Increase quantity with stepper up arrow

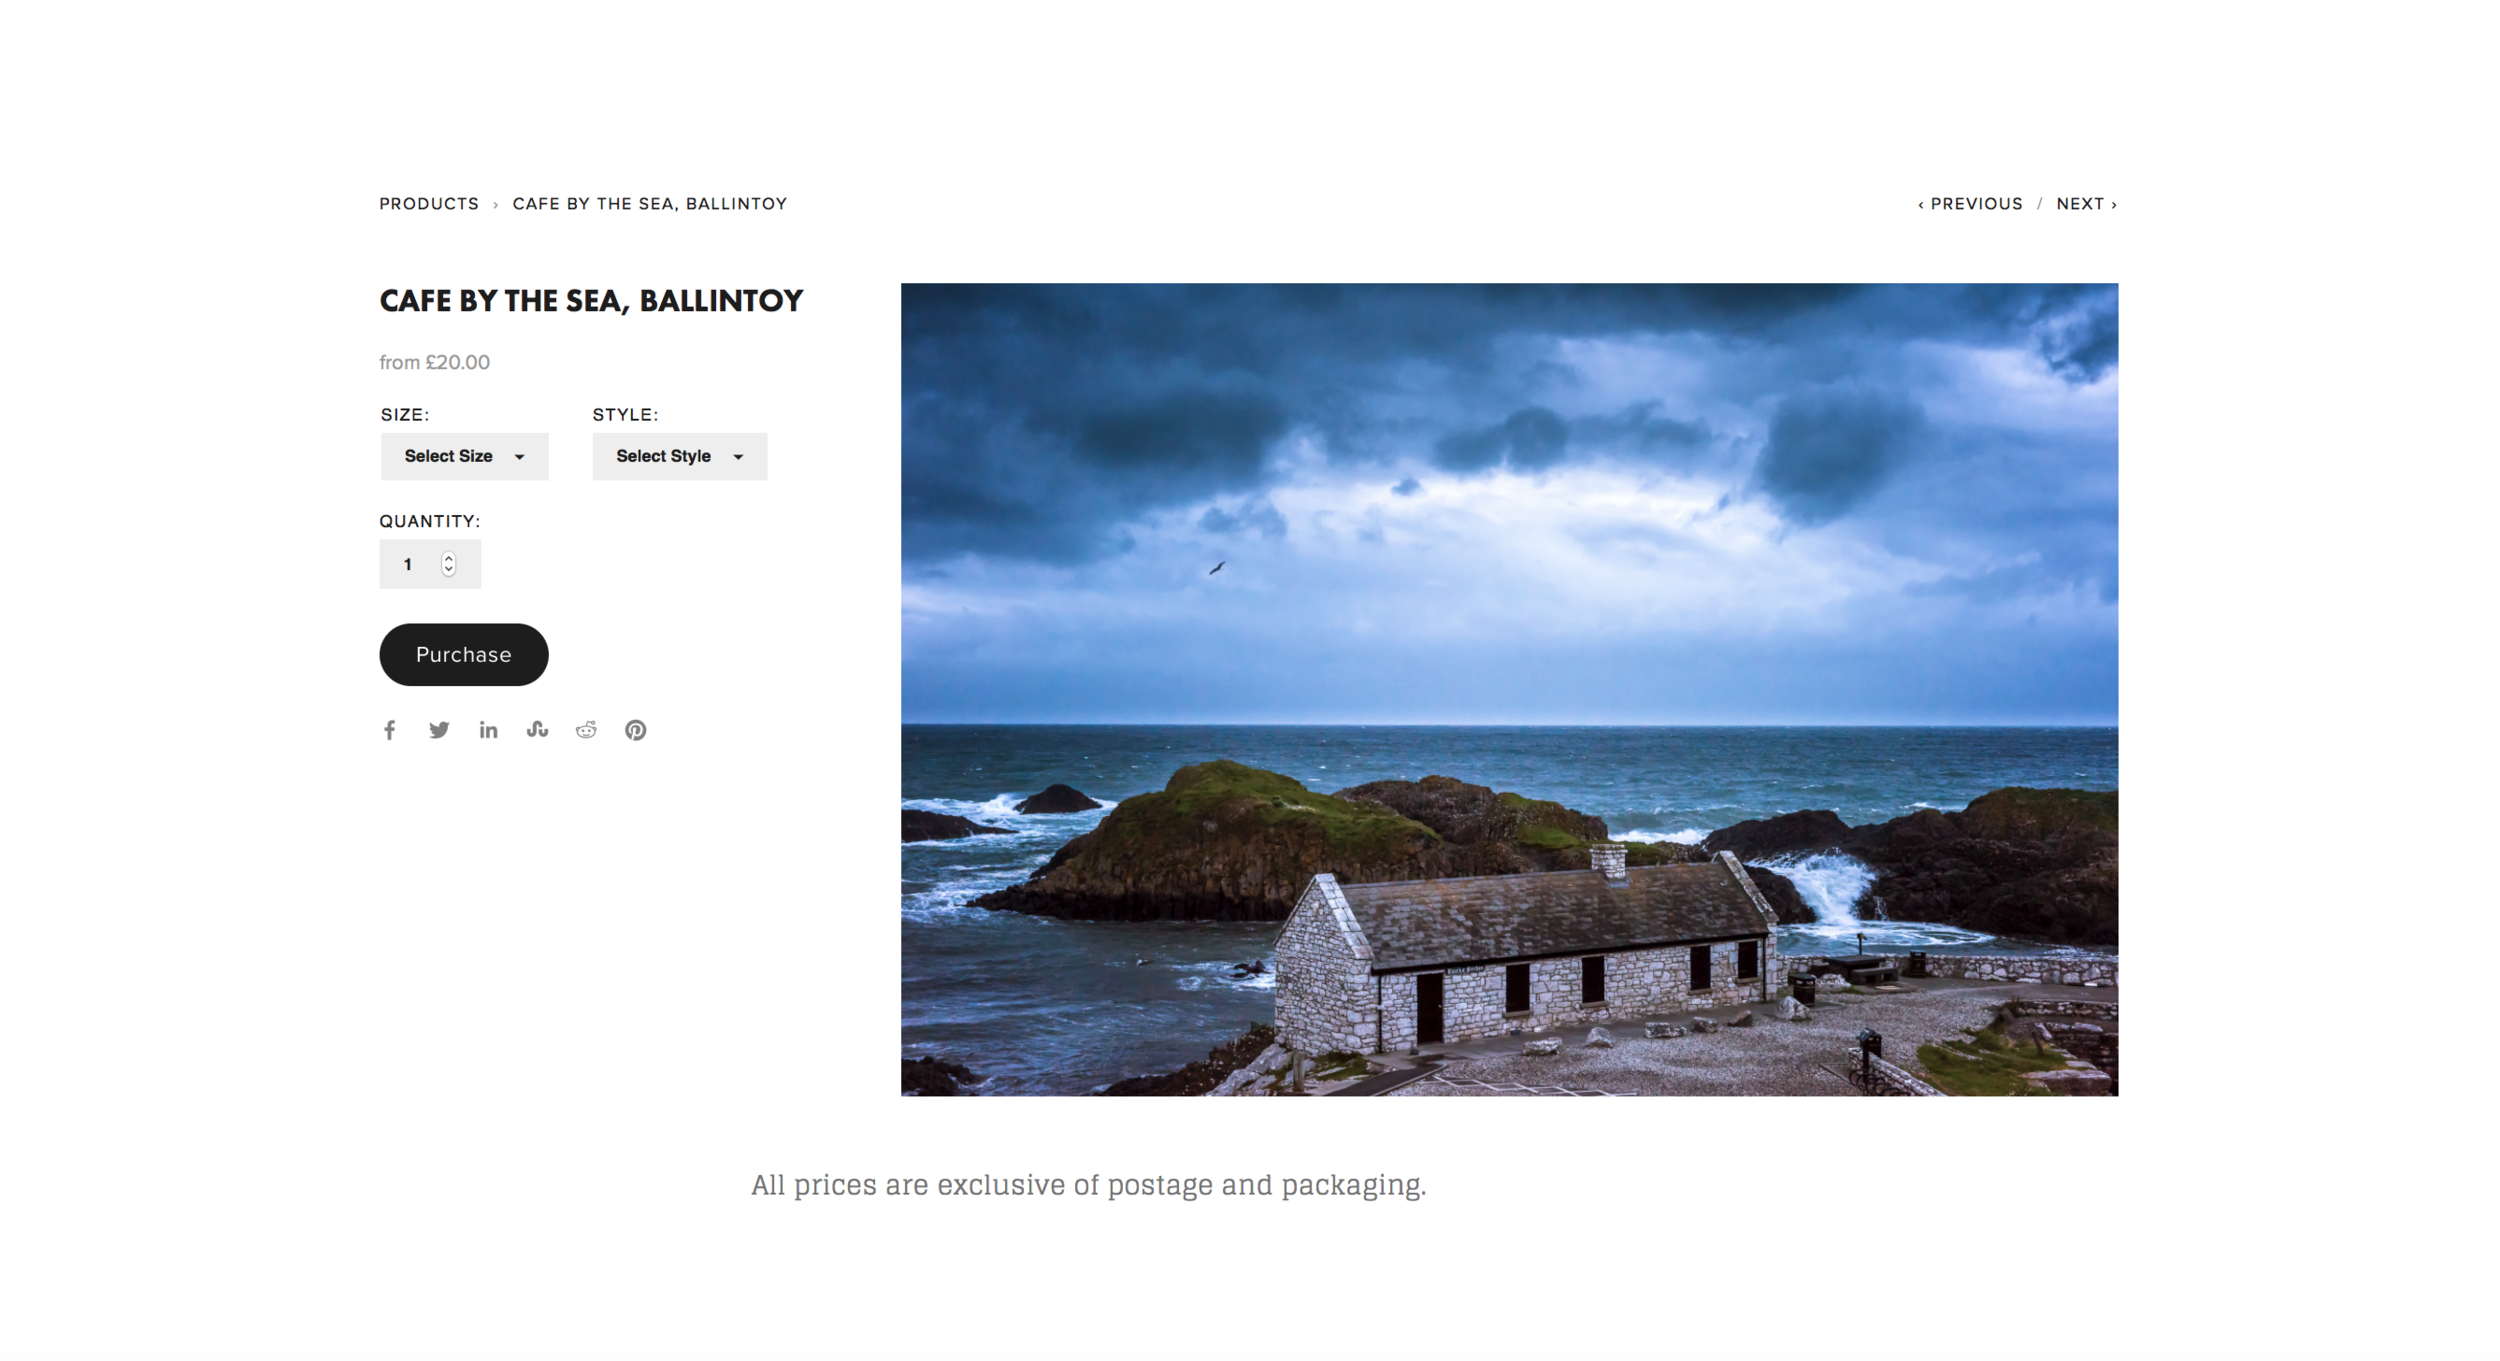point(449,559)
